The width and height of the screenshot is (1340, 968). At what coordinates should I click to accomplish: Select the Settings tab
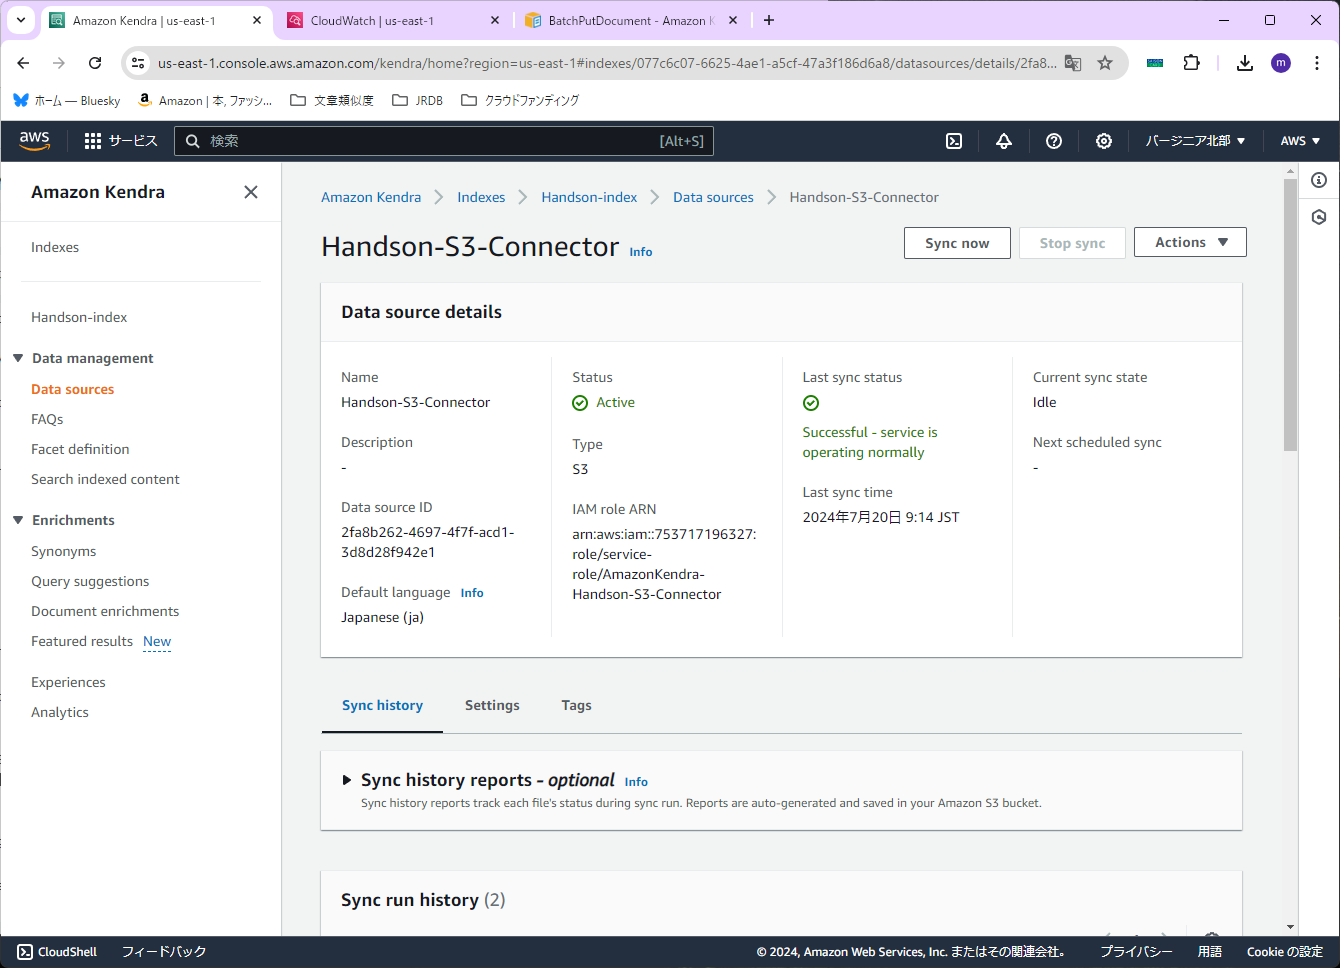point(492,705)
